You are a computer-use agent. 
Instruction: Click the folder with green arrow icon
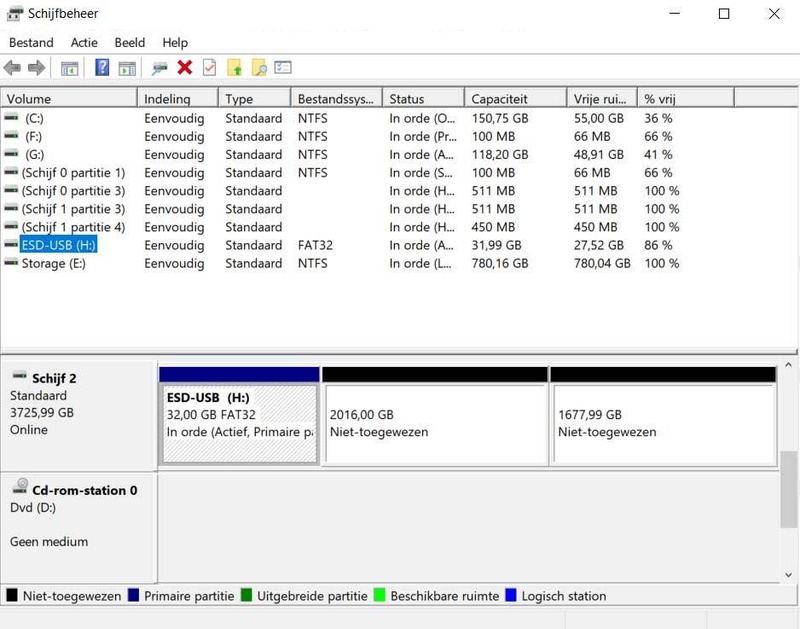click(234, 67)
